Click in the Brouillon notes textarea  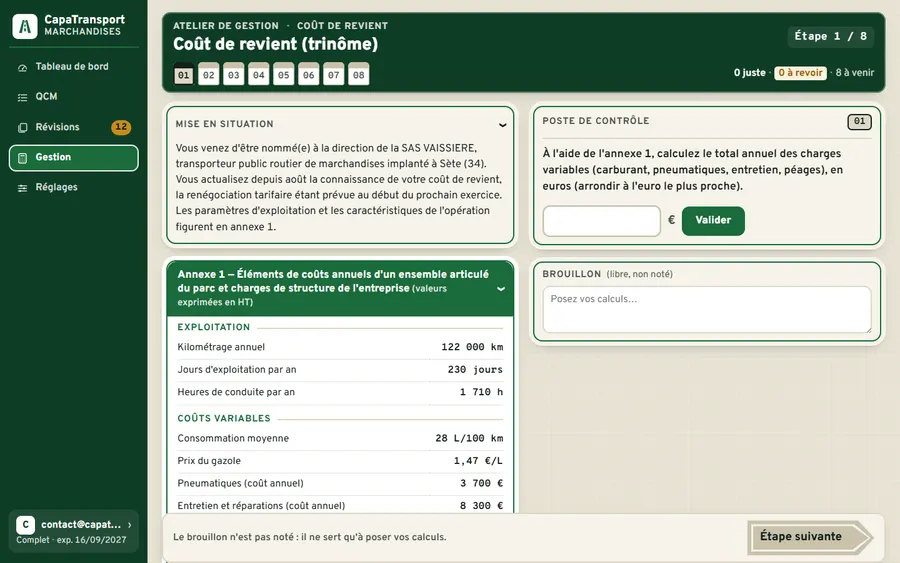(707, 310)
